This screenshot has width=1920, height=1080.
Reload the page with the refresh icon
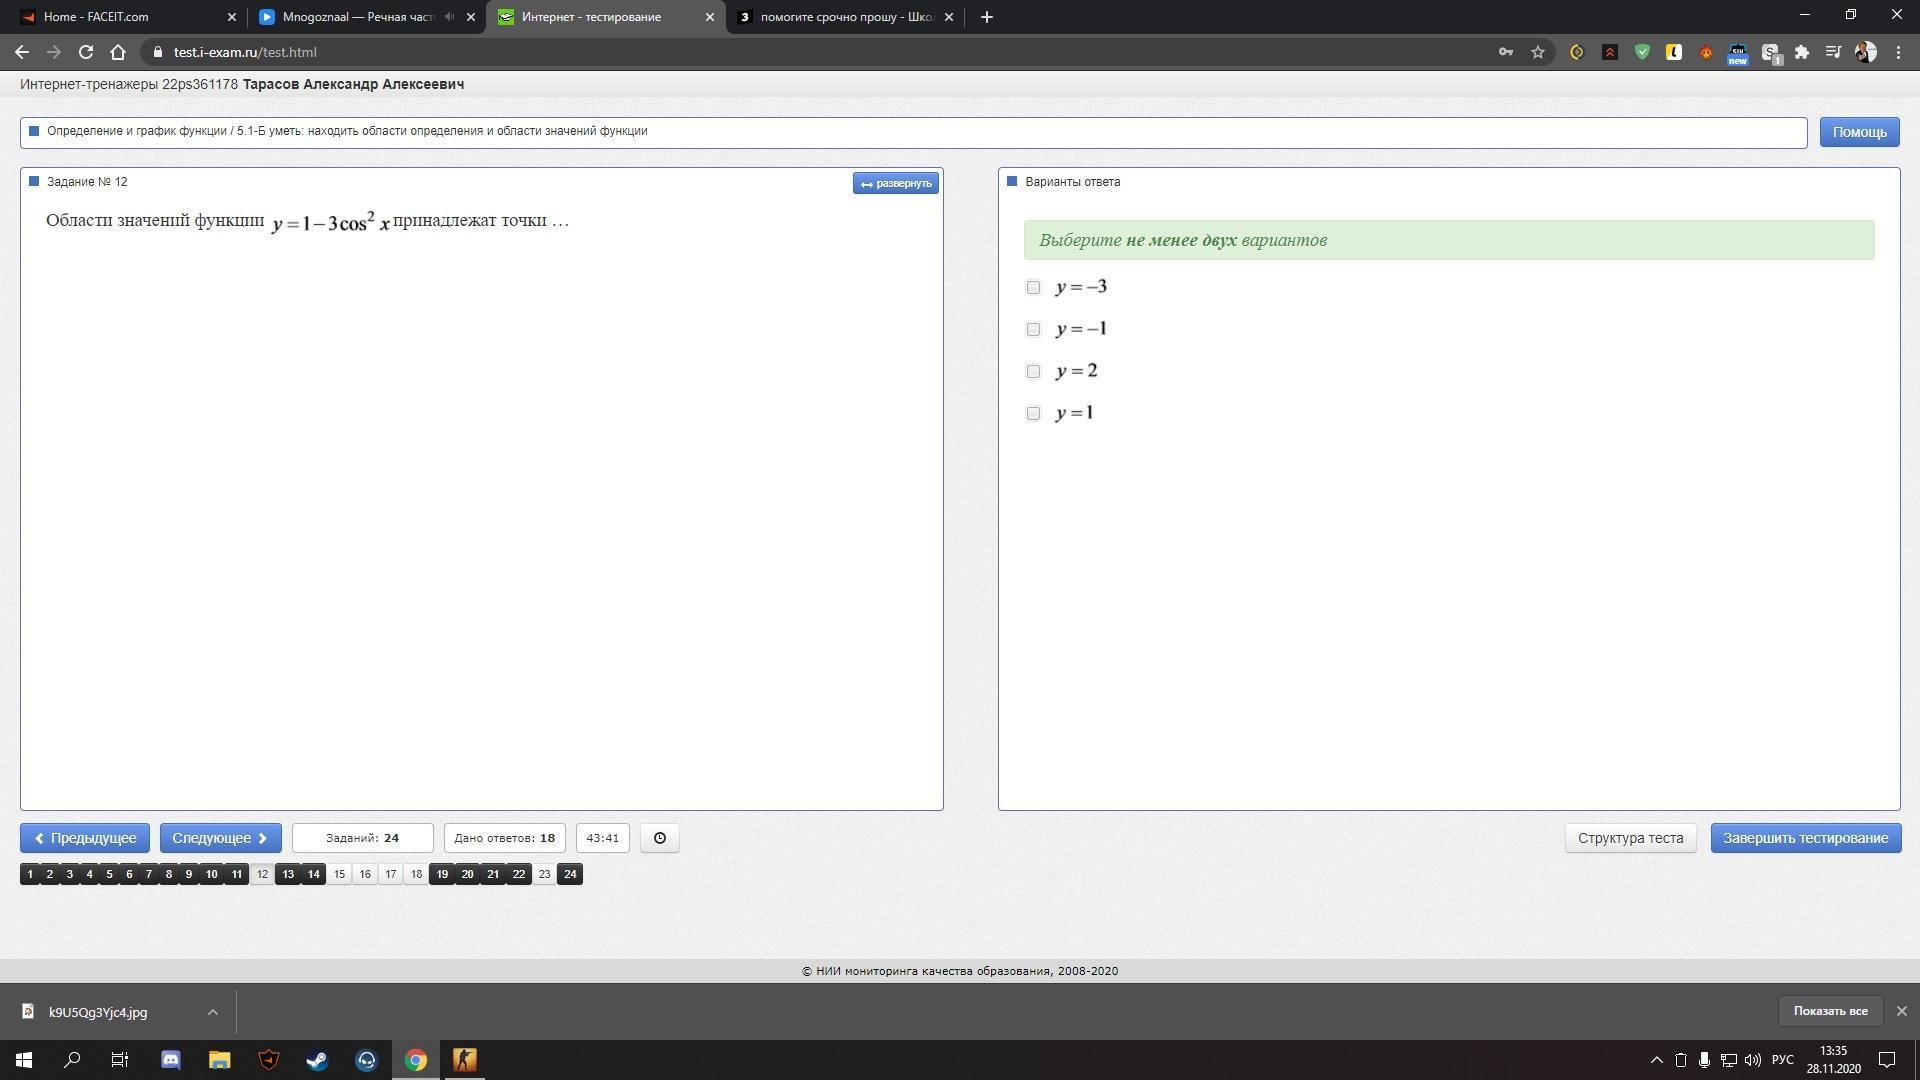[86, 52]
